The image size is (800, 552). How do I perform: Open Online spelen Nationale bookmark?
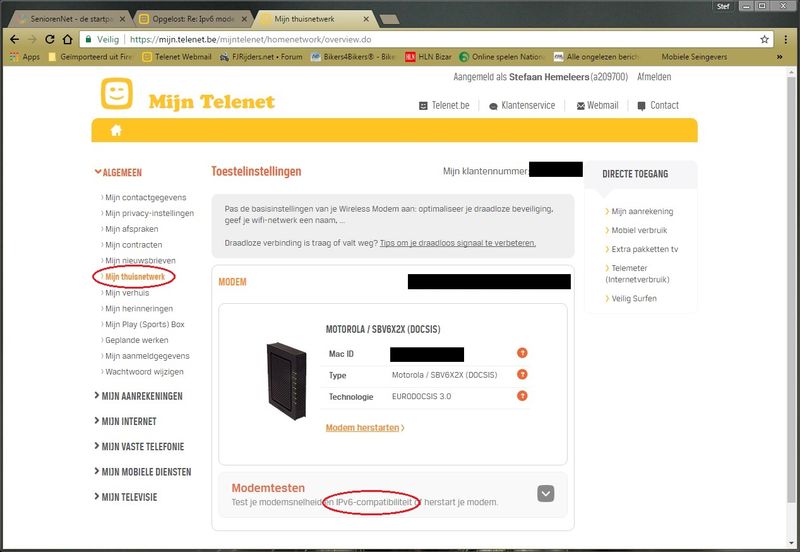502,57
